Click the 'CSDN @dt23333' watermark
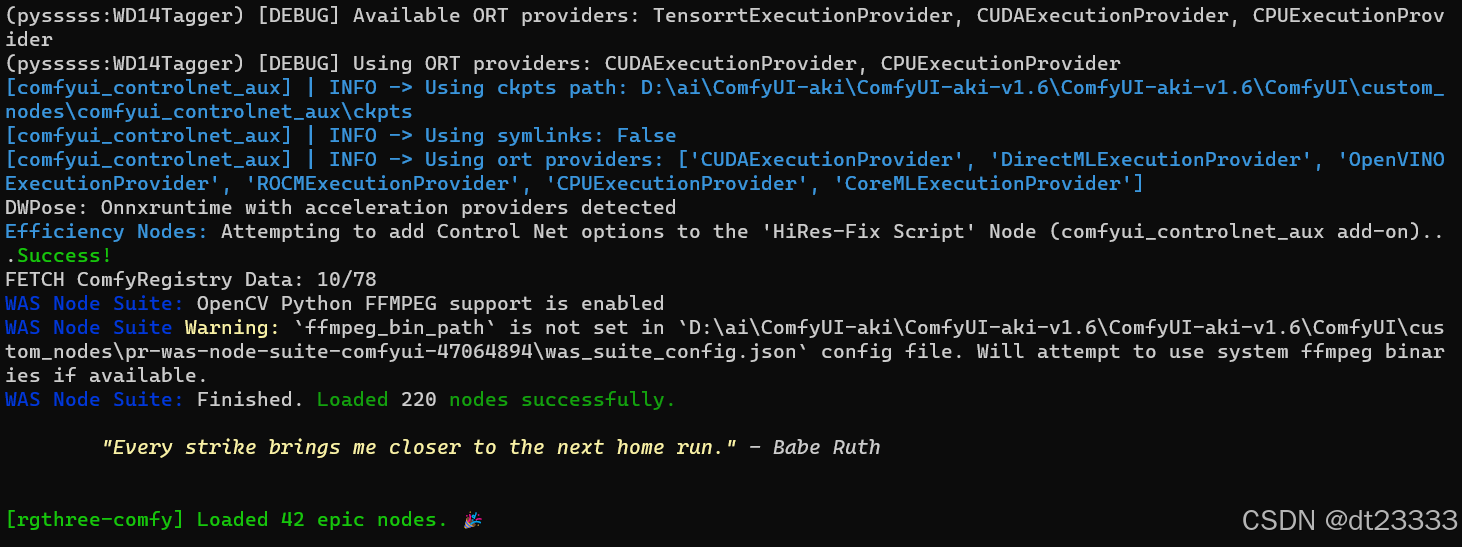The image size is (1462, 547). click(x=1349, y=520)
